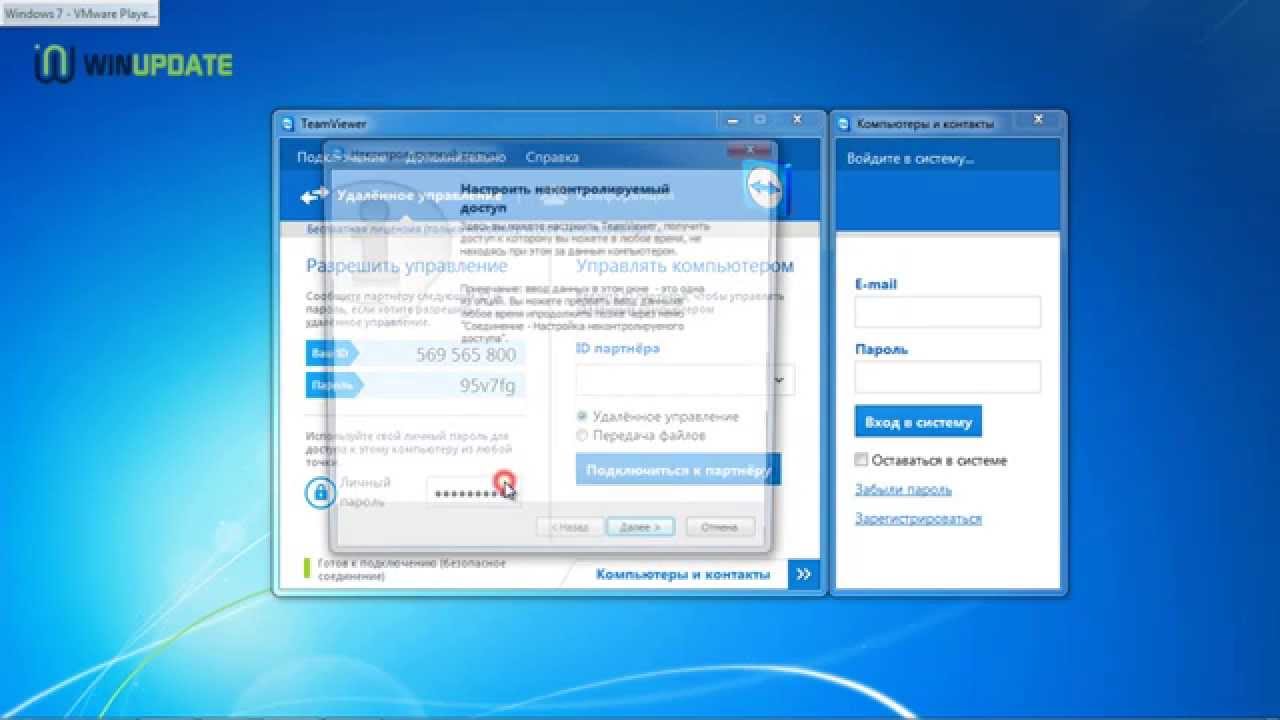Tick the Оставаться в системе checkbox
The image size is (1280, 720).
click(x=861, y=460)
